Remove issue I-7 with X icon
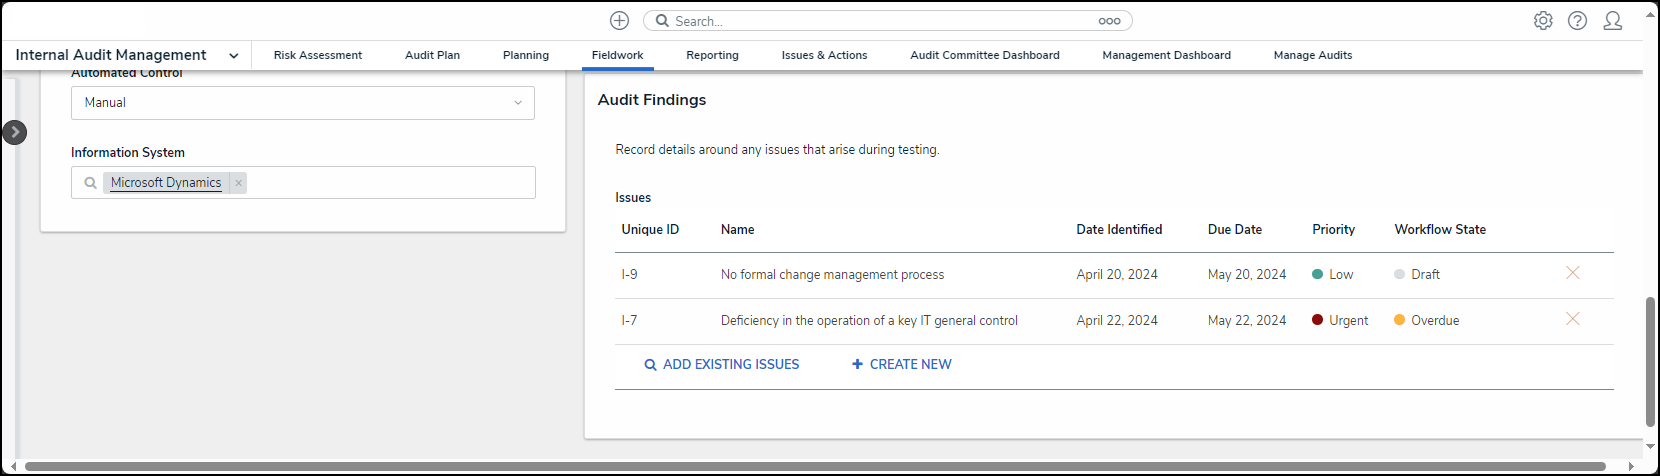Viewport: 1660px width, 476px height. (x=1572, y=319)
